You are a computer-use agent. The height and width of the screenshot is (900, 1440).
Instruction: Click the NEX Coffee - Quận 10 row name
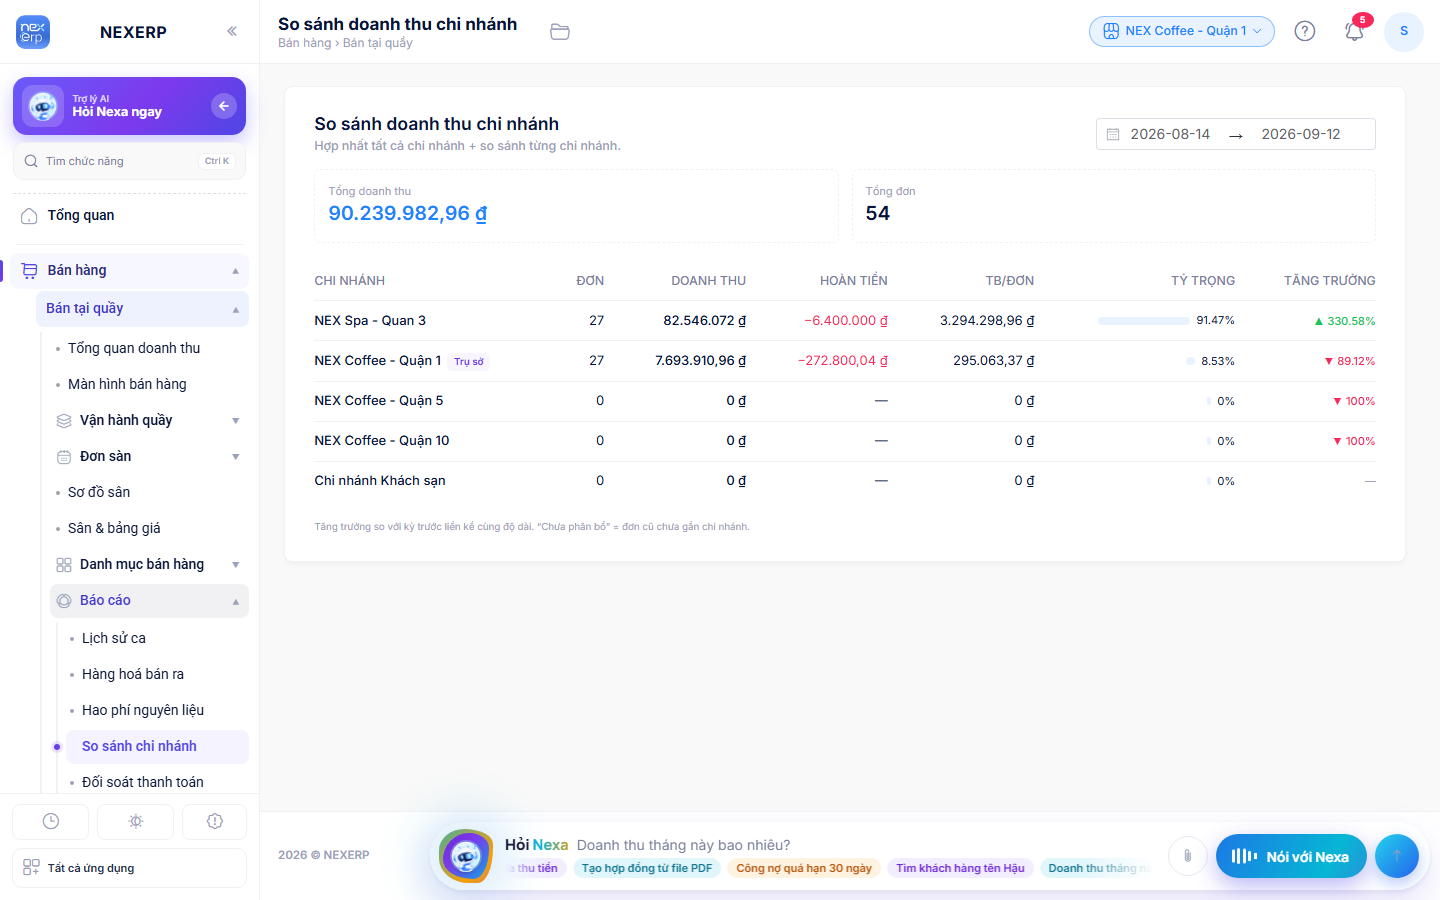(x=382, y=441)
